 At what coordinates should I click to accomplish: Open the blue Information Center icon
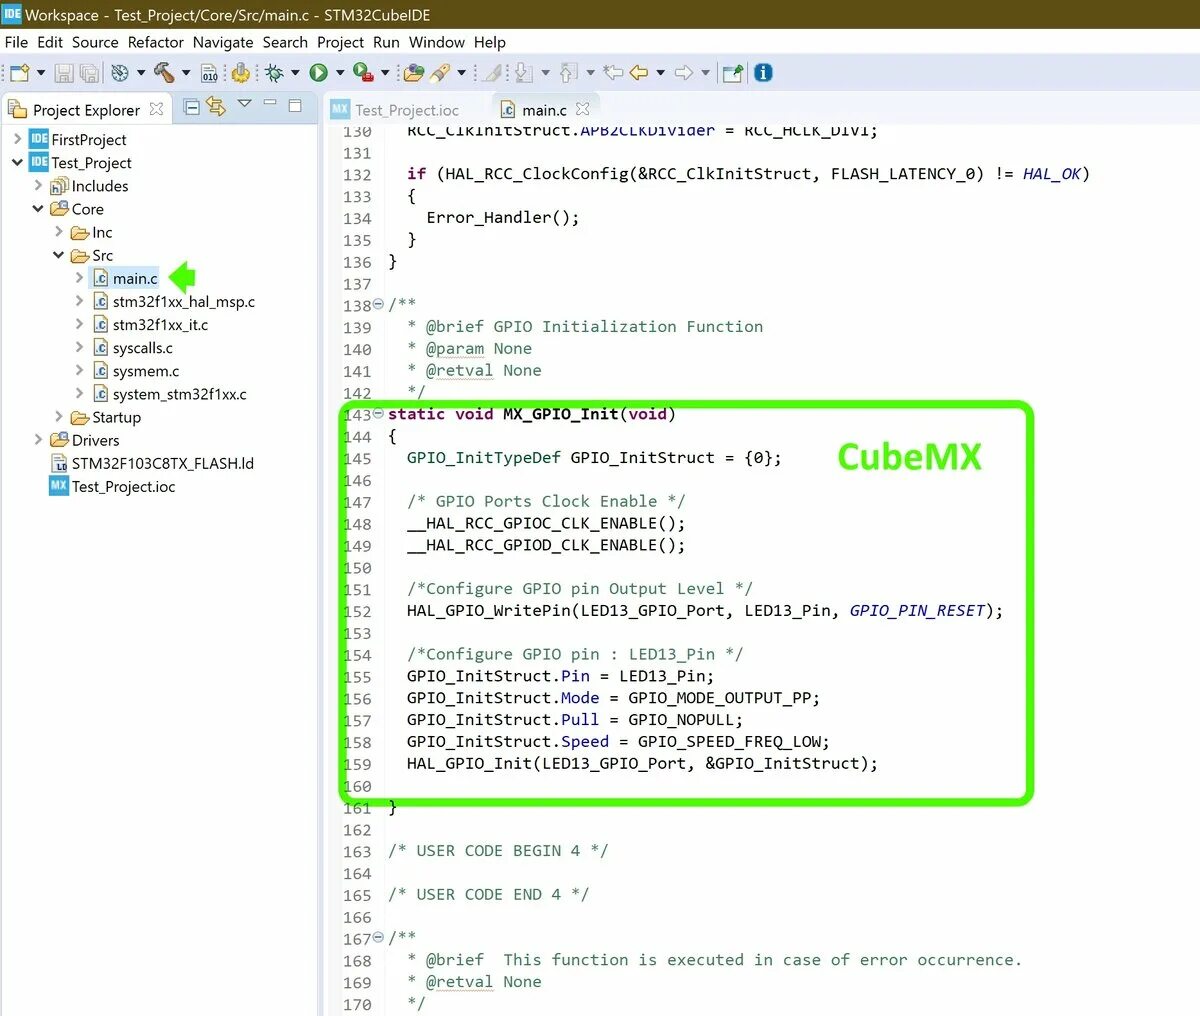[764, 73]
